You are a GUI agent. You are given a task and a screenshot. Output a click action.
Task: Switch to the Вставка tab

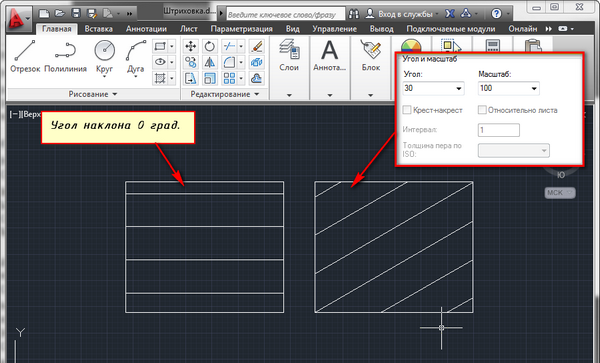(x=98, y=29)
